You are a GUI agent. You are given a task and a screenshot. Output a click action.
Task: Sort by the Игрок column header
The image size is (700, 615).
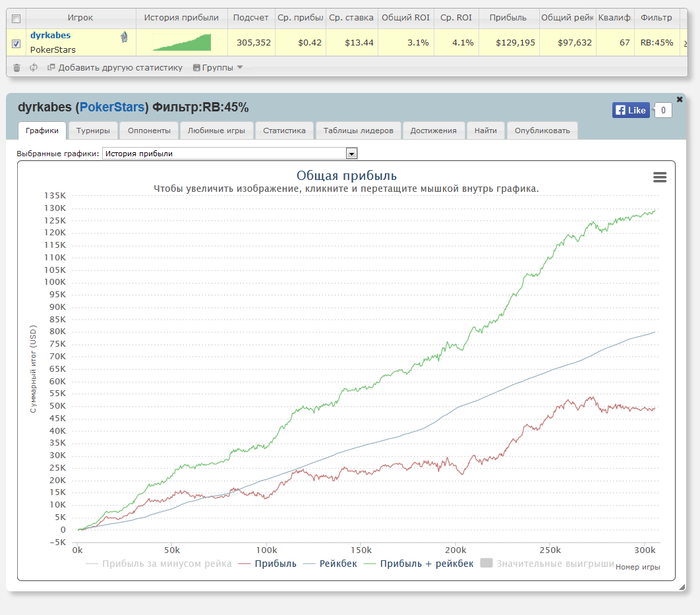[80, 18]
